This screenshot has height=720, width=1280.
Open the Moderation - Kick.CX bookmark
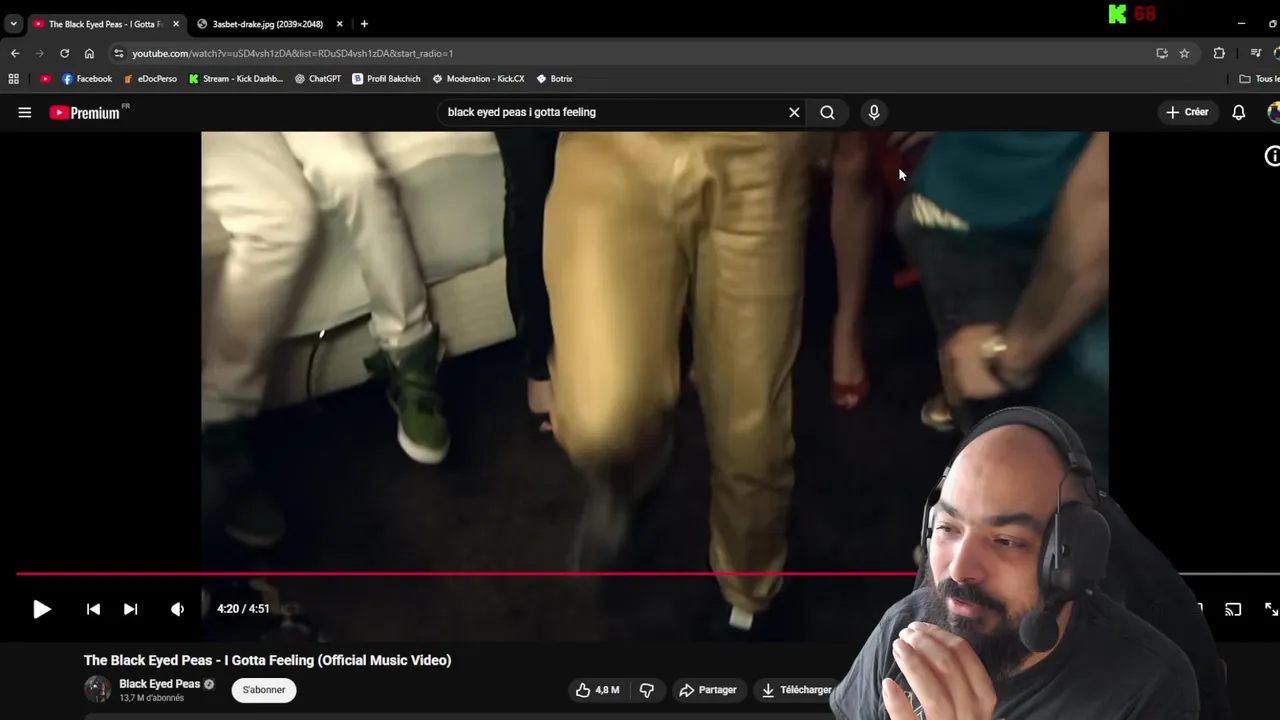478,79
